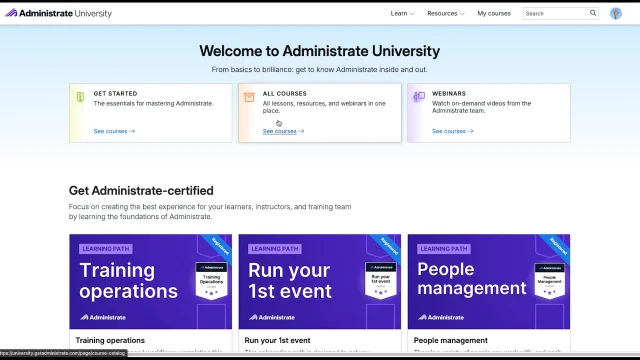Open My courses in navigation
Image resolution: width=640 pixels, height=360 pixels.
point(494,13)
